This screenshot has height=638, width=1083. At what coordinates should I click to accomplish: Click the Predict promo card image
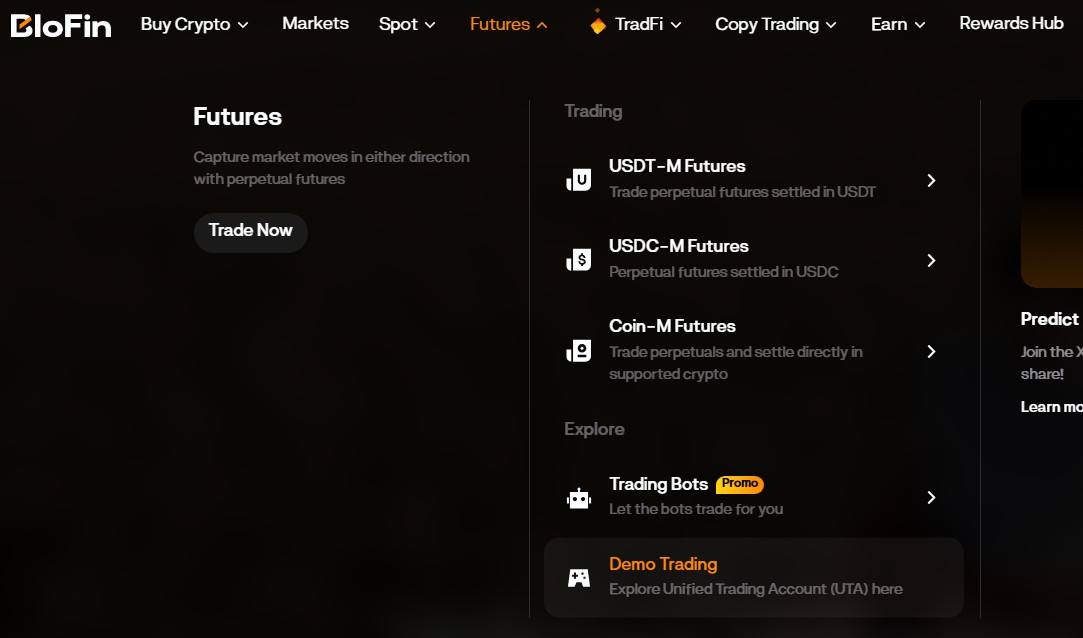click(x=1052, y=194)
